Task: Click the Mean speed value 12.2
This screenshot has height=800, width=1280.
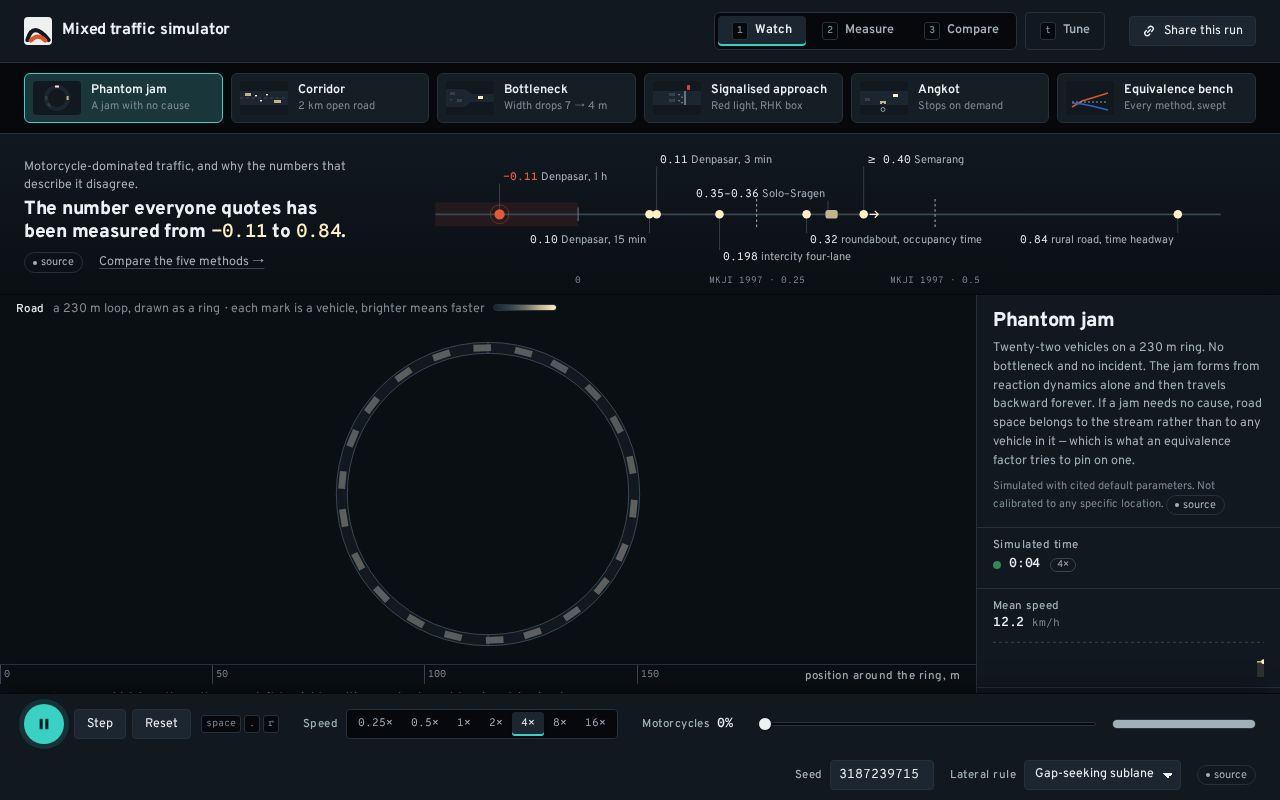Action: point(1008,622)
